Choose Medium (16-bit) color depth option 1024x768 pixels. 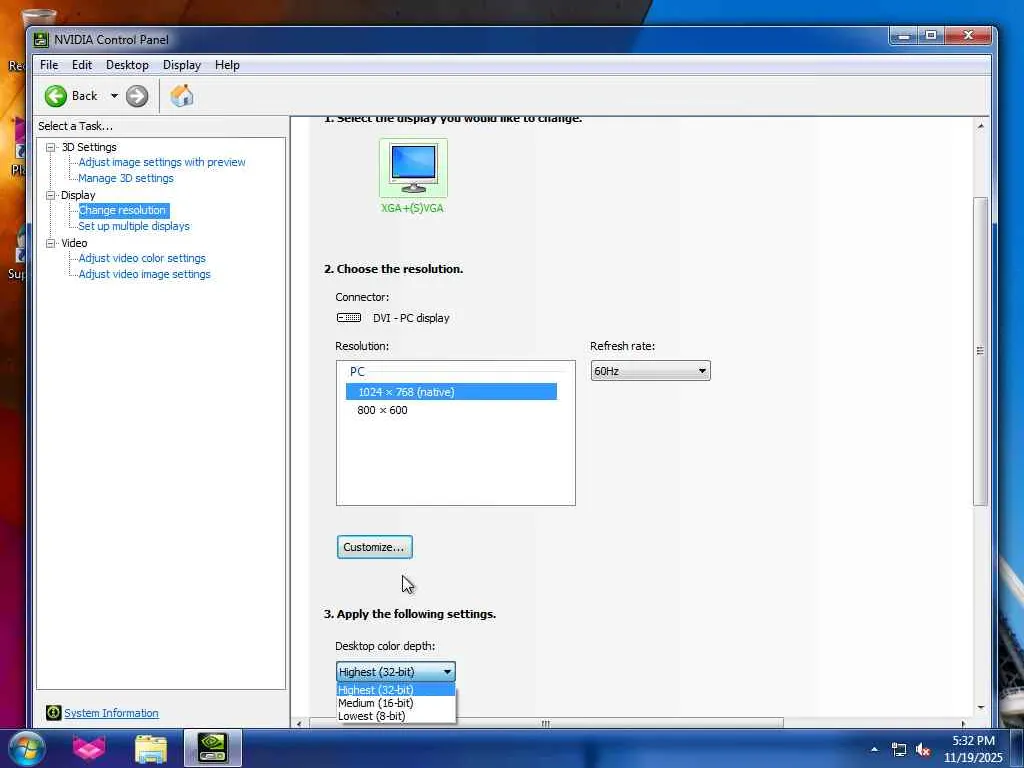coord(396,703)
